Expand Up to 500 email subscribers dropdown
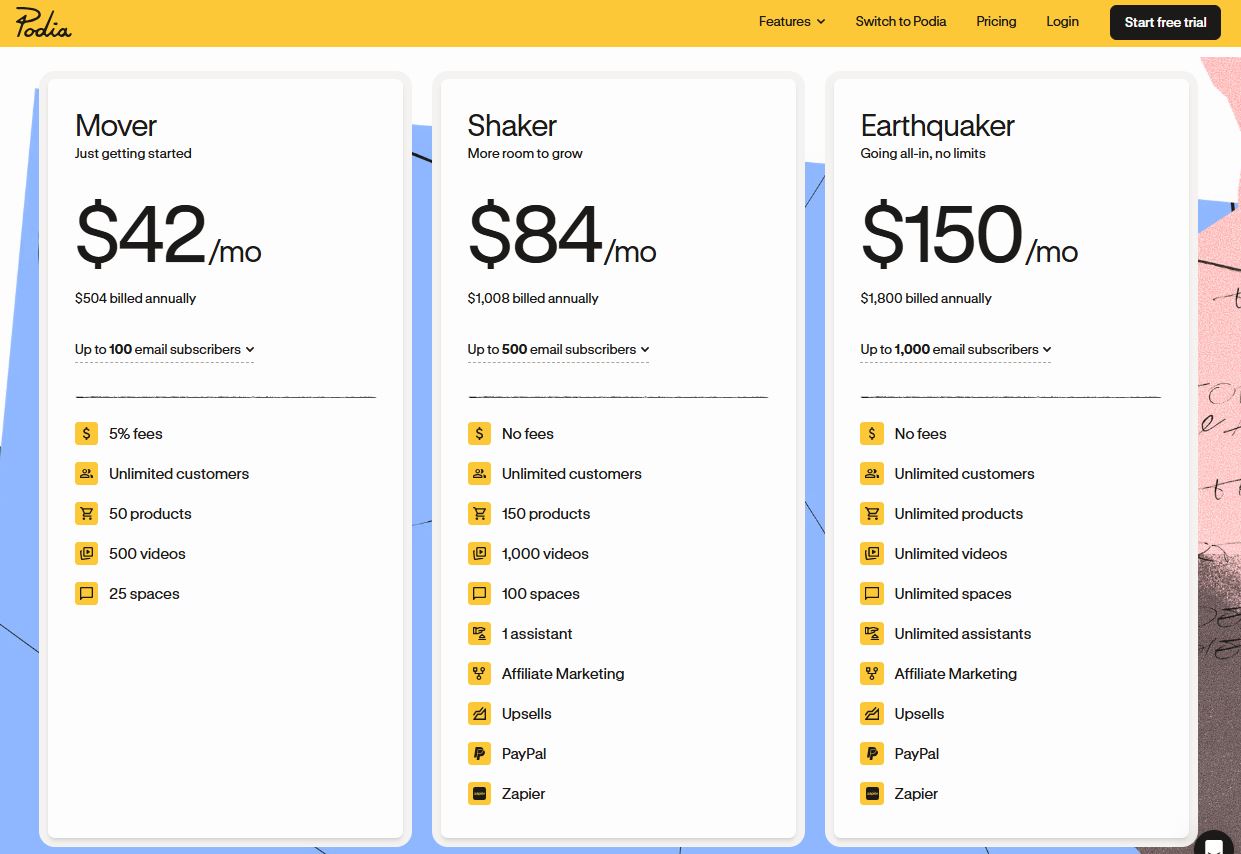The image size is (1241, 854). point(558,349)
